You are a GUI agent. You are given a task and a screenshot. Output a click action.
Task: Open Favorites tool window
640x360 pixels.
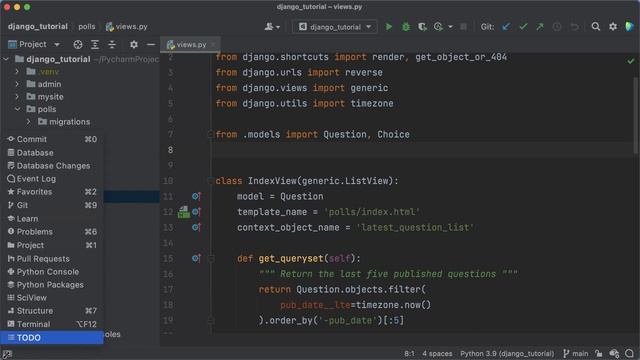pyautogui.click(x=52, y=192)
